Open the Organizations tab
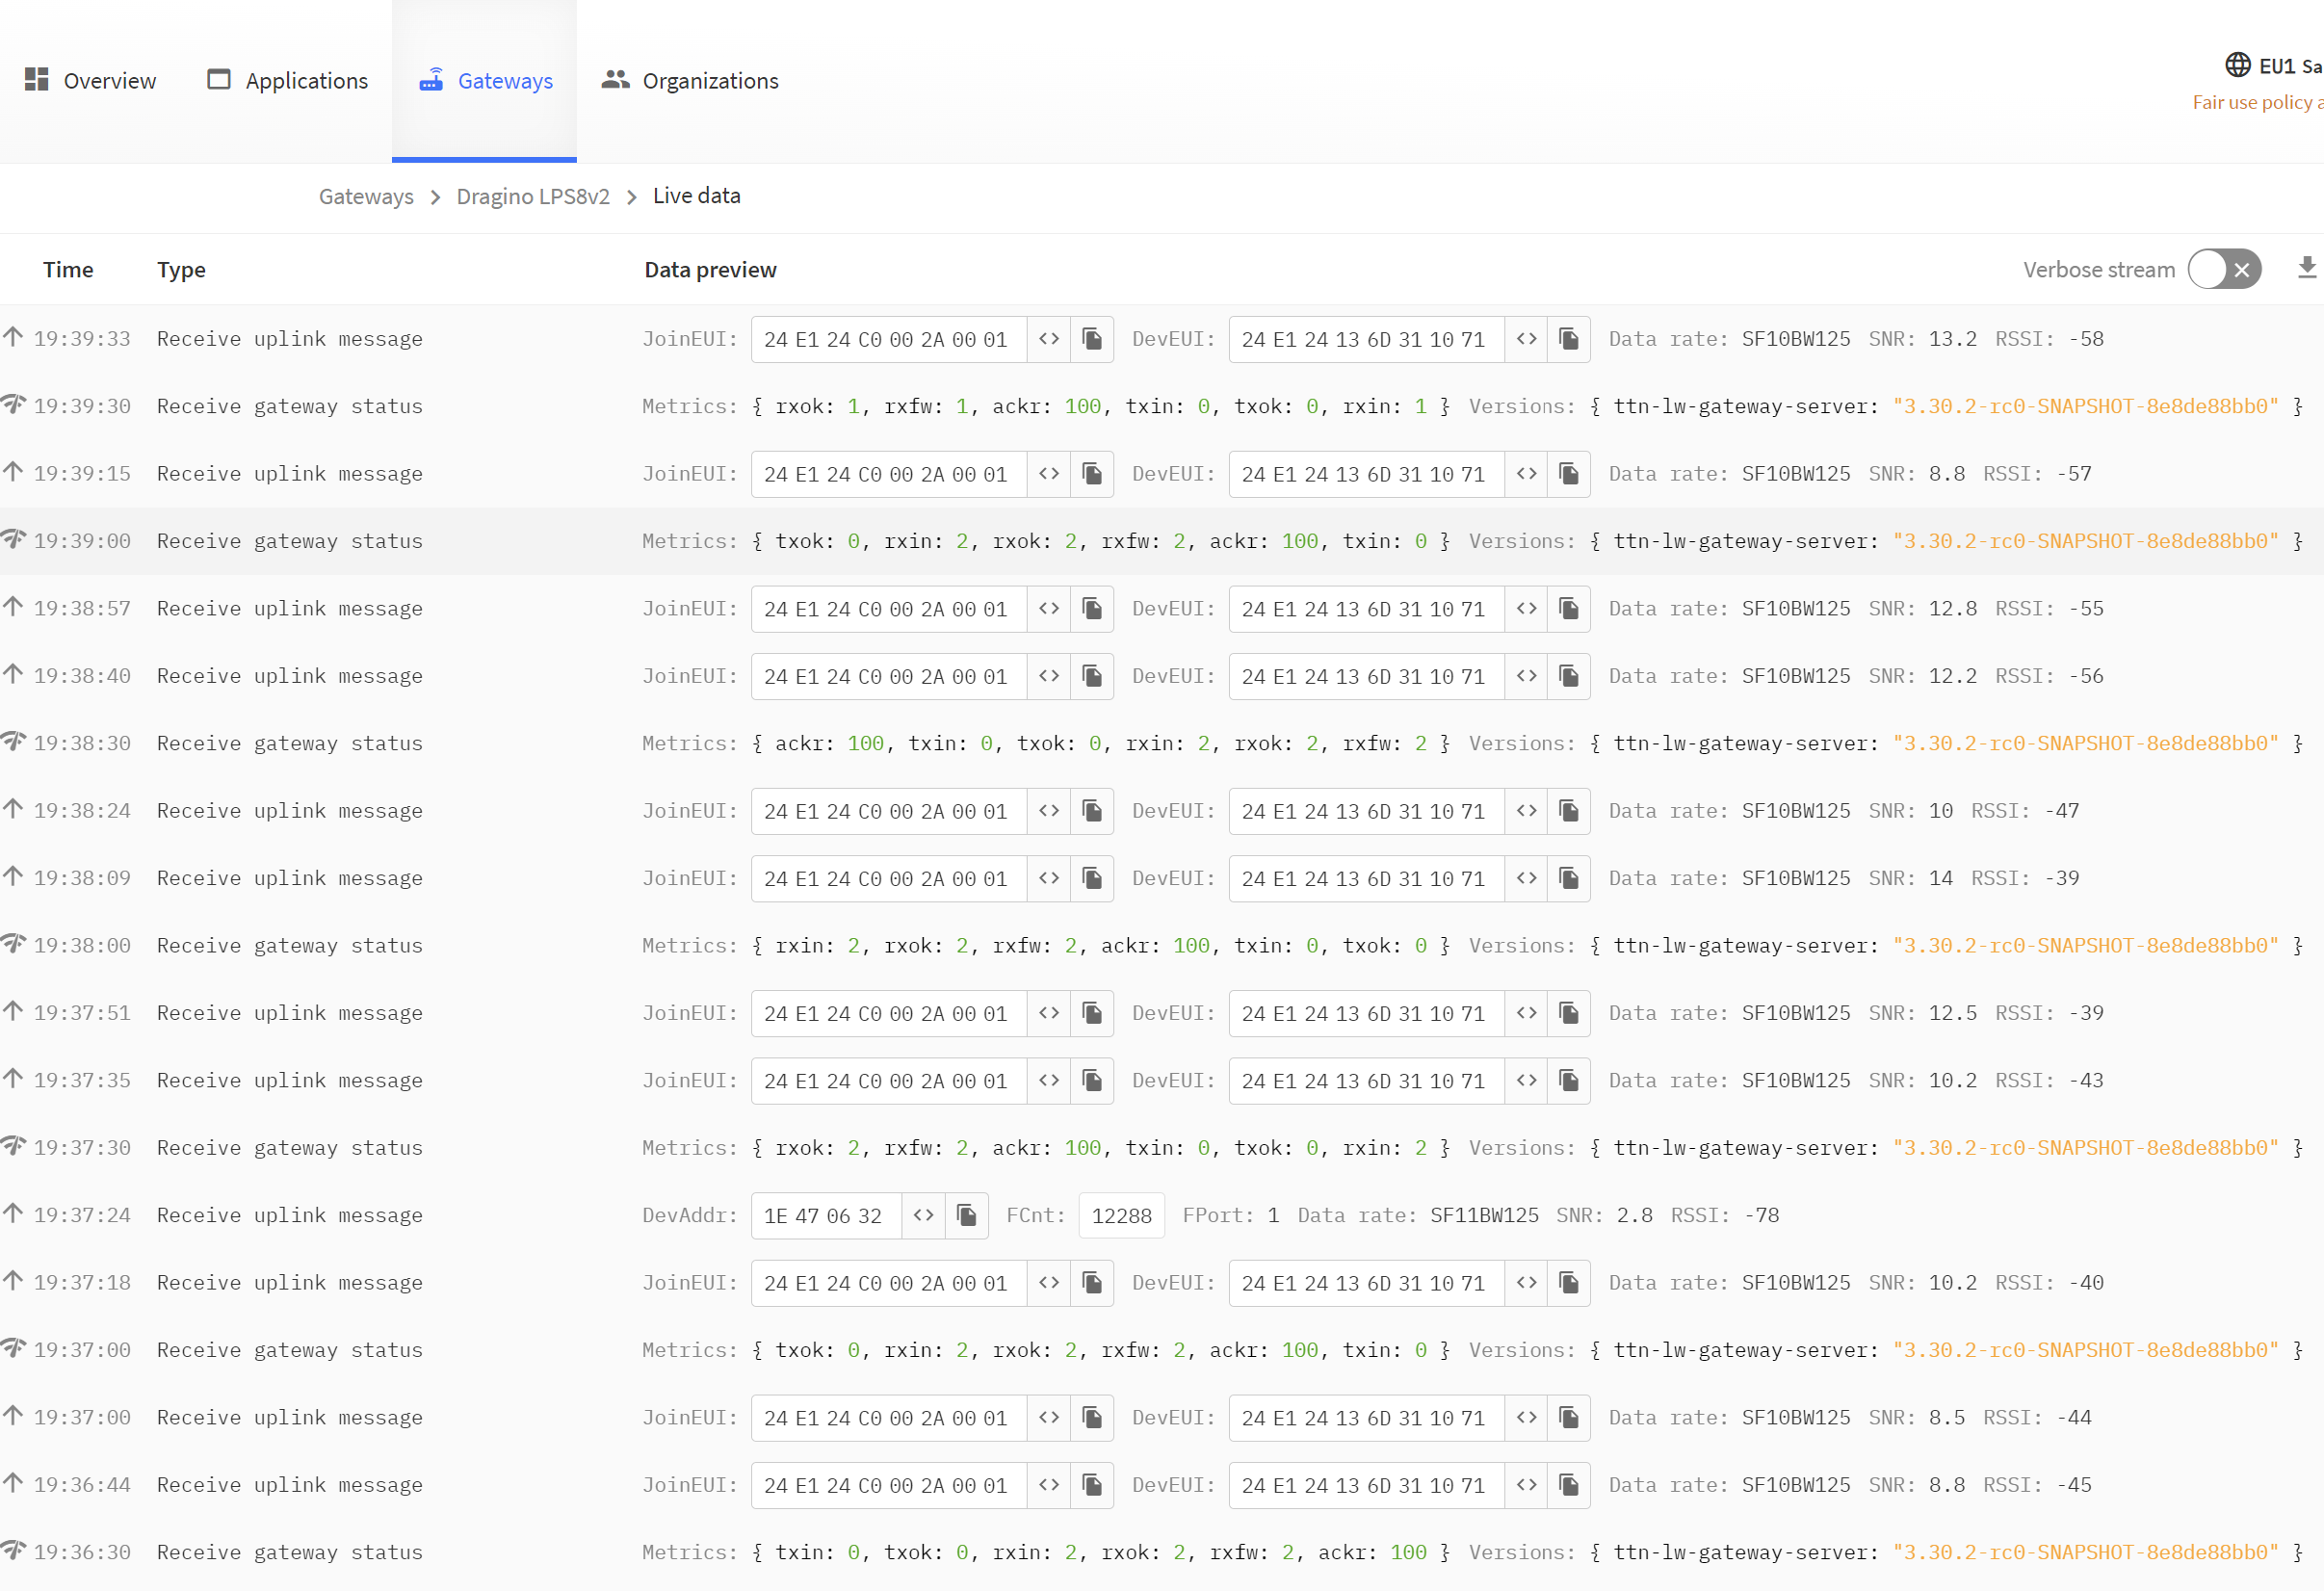 pos(690,80)
